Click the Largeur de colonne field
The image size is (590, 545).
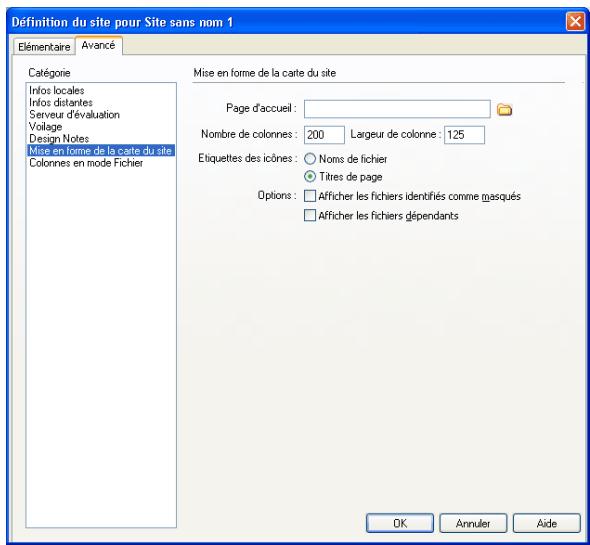[464, 135]
